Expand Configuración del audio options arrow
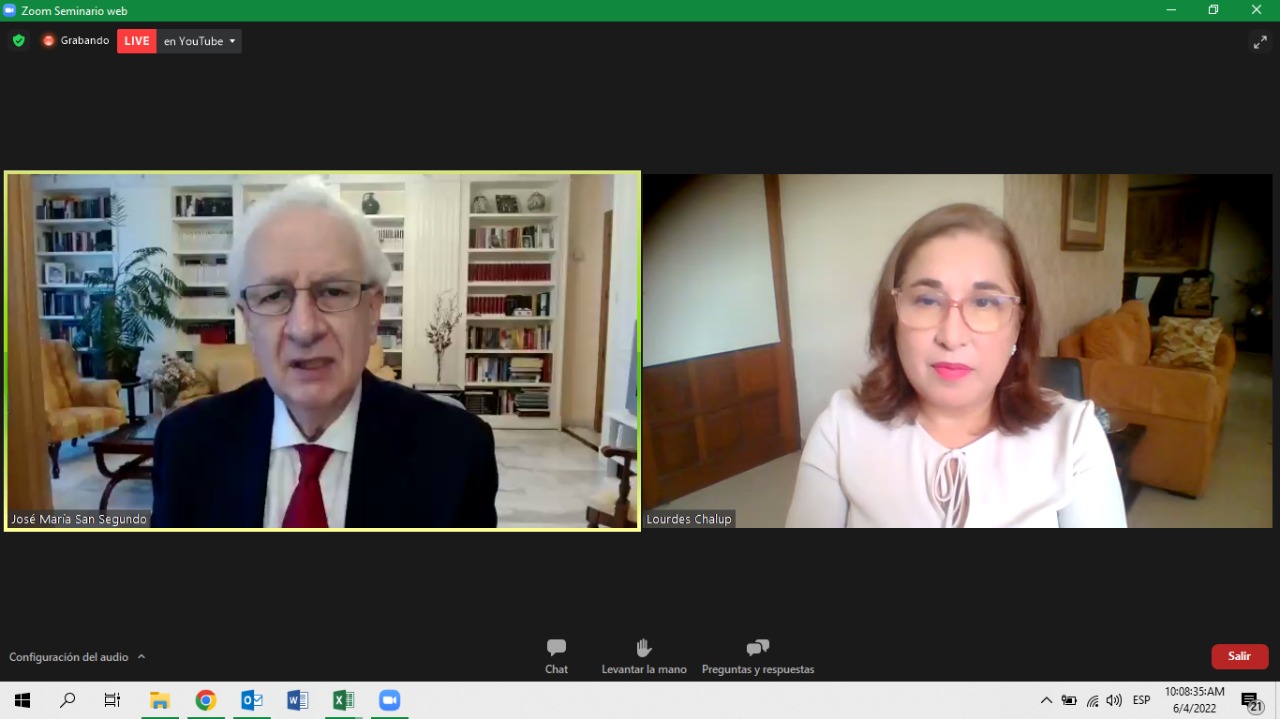Viewport: 1280px width, 719px height. click(x=141, y=657)
